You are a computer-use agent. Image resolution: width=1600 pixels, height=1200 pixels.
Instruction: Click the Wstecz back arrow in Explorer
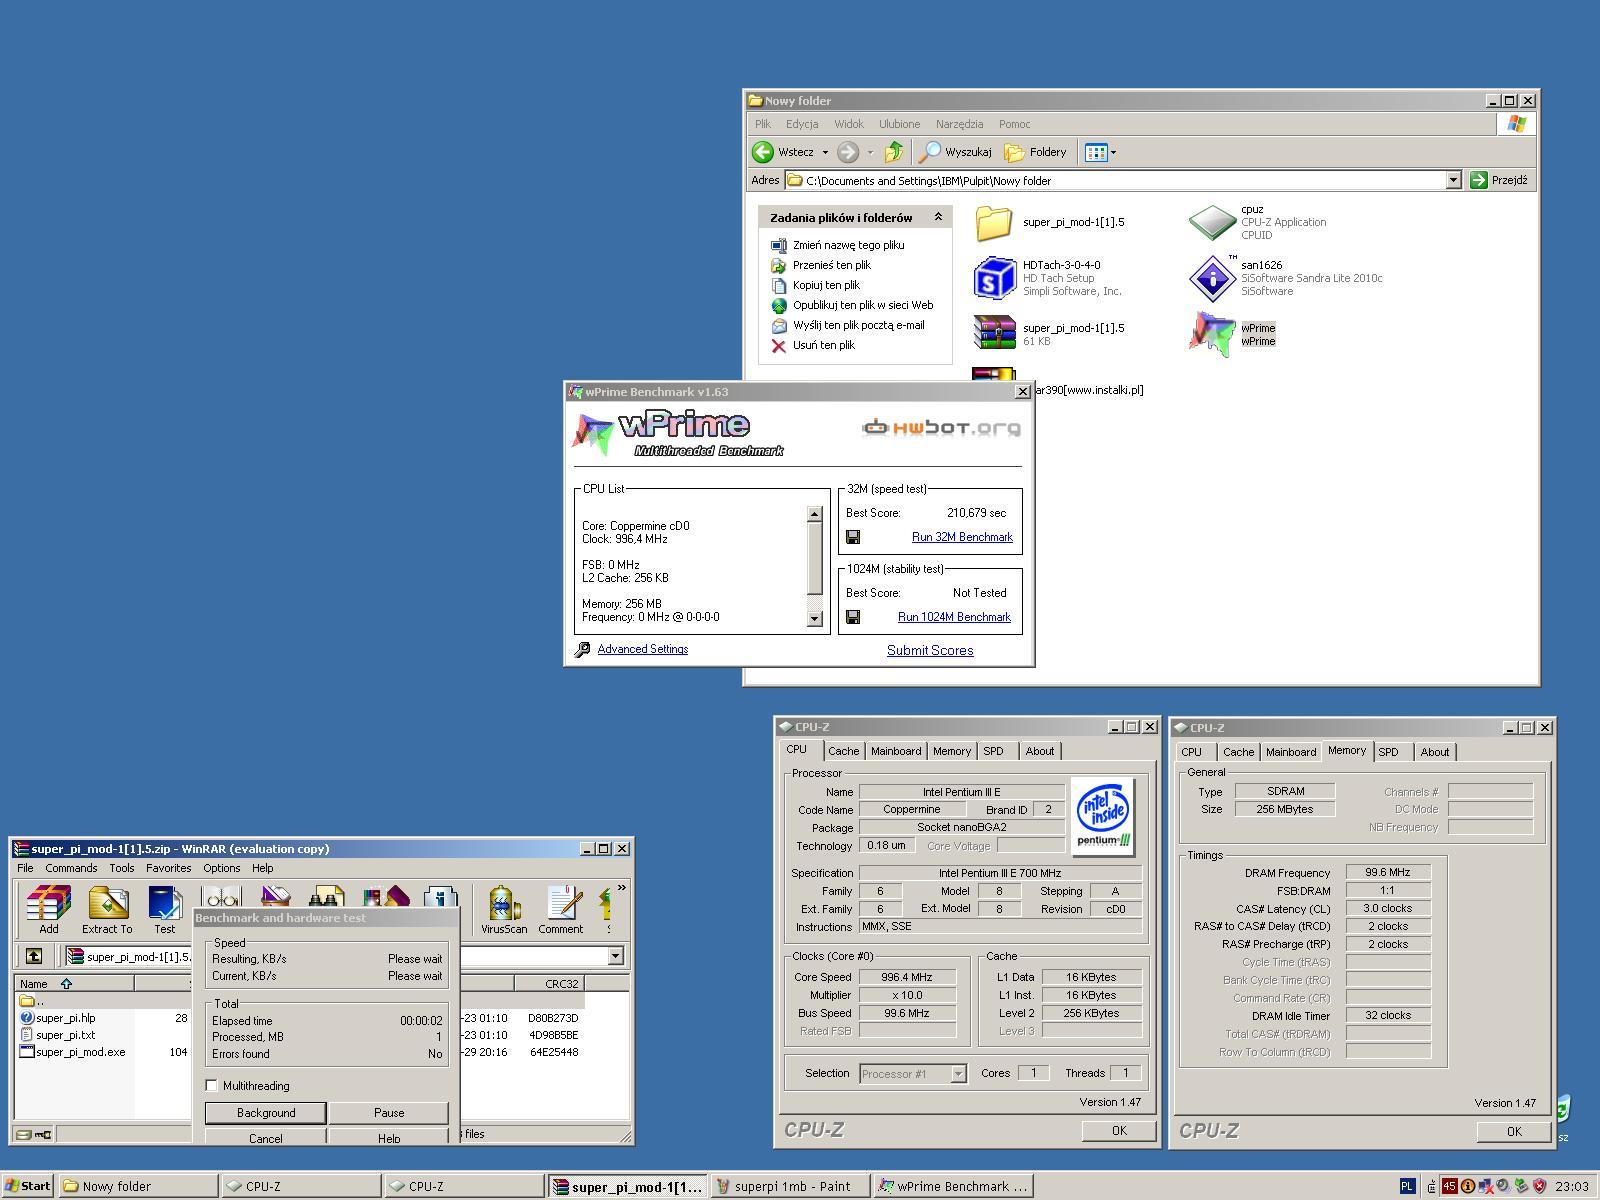coord(763,152)
